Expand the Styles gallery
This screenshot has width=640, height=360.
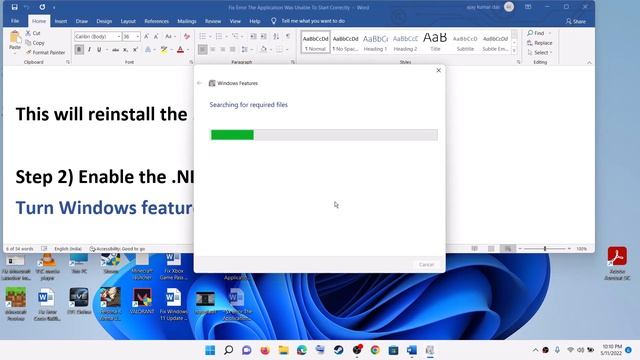pyautogui.click(x=514, y=51)
